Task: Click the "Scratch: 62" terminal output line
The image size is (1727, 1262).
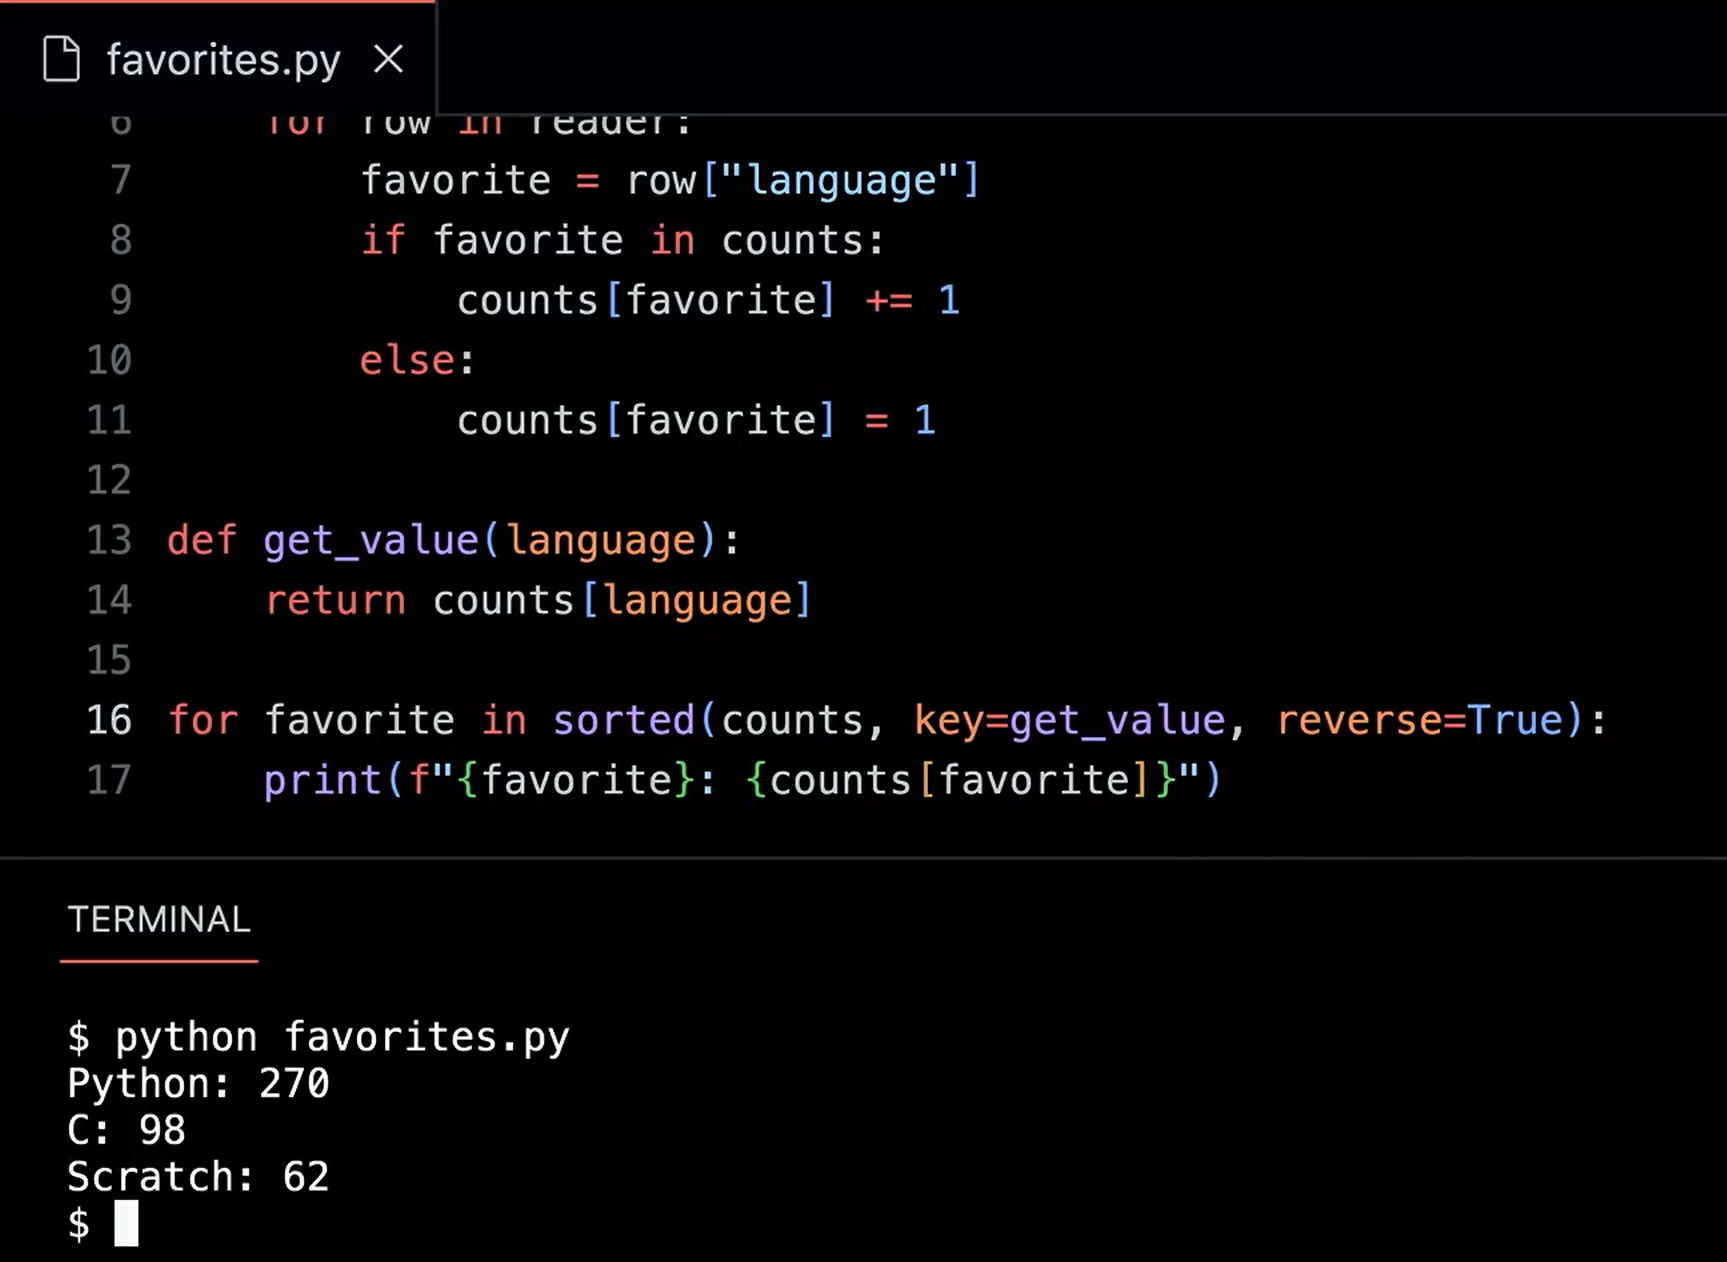Action: coord(198,1177)
